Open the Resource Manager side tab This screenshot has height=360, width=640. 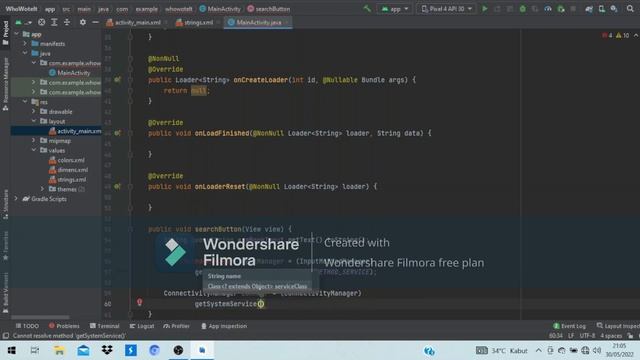tap(5, 84)
